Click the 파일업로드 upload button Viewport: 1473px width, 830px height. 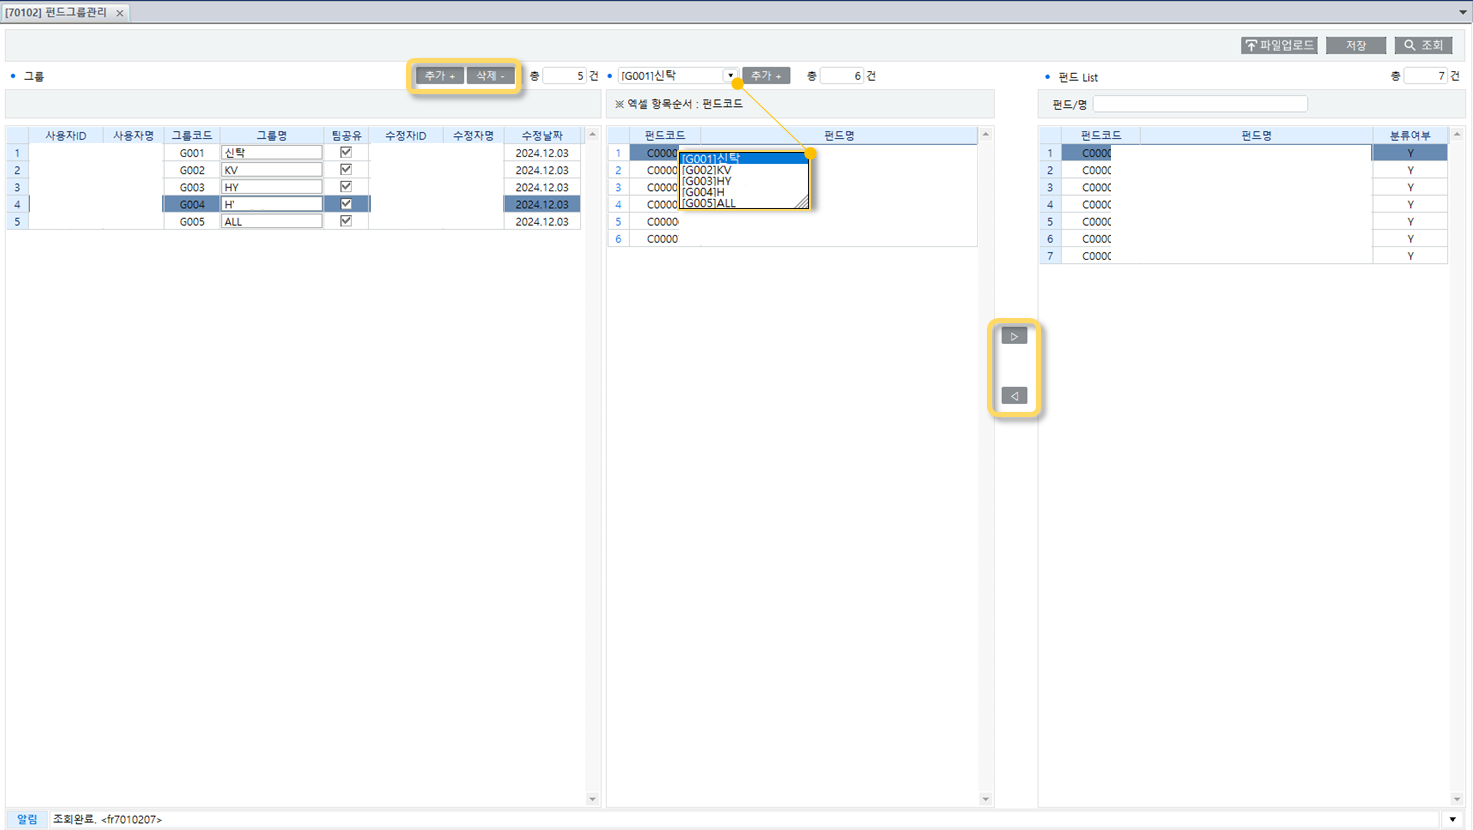click(x=1279, y=46)
